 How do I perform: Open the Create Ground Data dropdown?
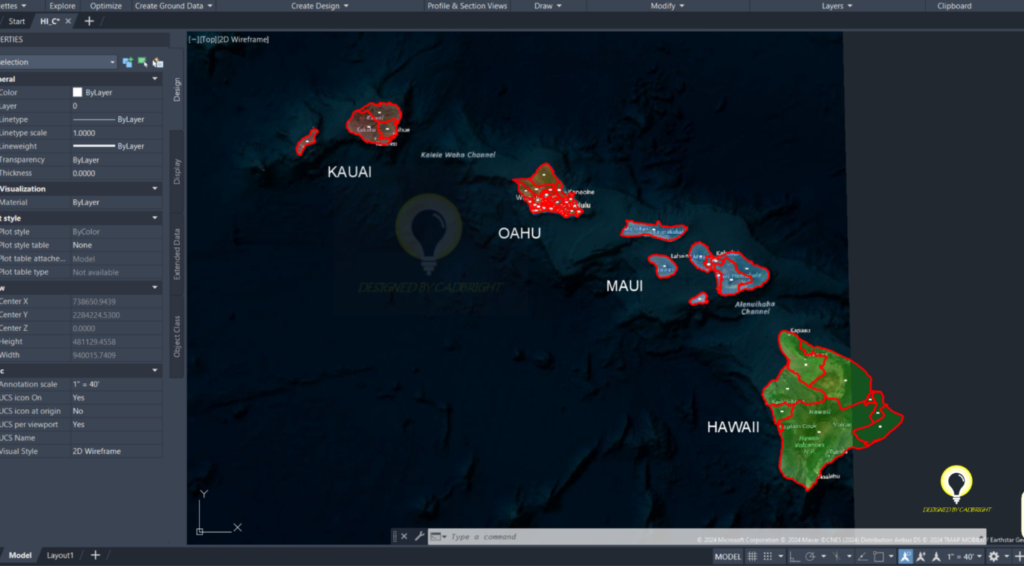pyautogui.click(x=174, y=6)
